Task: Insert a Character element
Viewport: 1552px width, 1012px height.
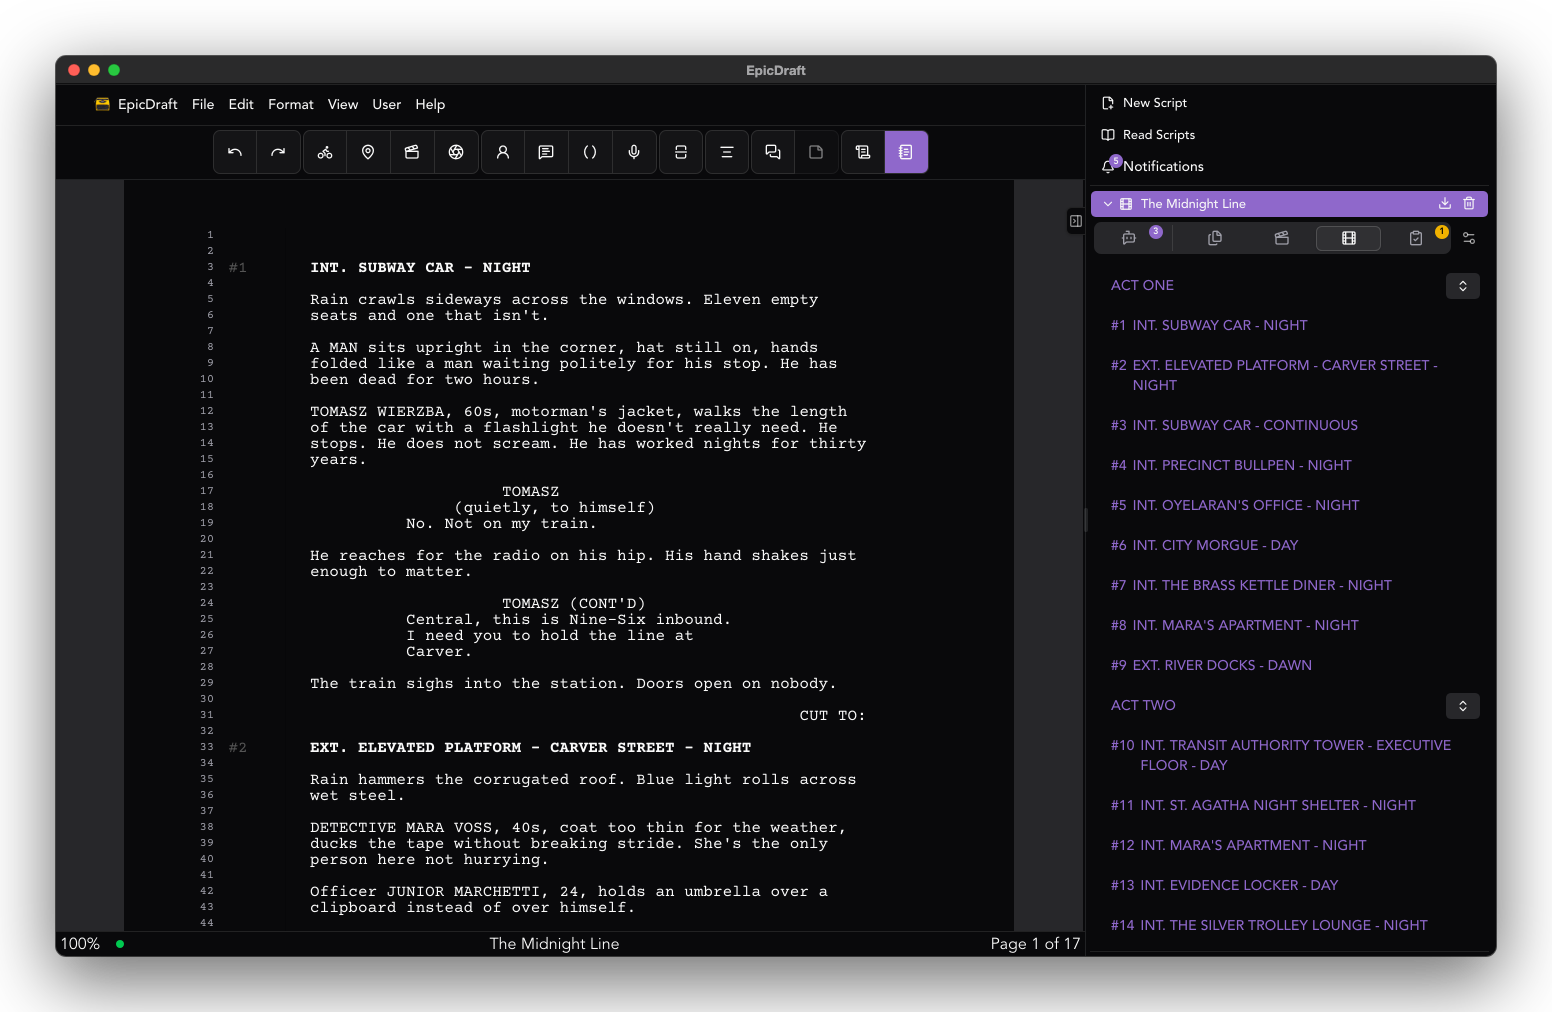Action: pyautogui.click(x=503, y=152)
